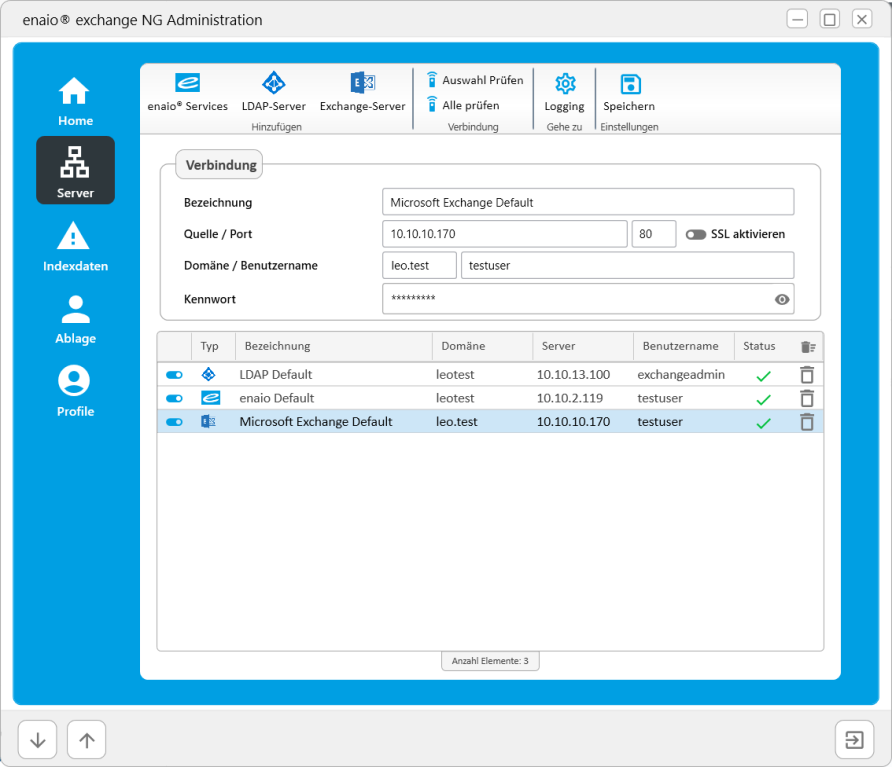Toggle Microsoft Exchange Default connection switch

click(x=174, y=422)
